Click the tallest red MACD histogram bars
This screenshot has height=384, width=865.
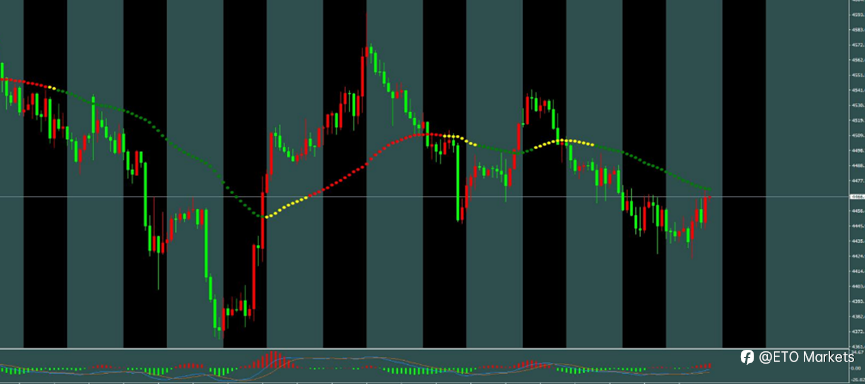[274, 360]
